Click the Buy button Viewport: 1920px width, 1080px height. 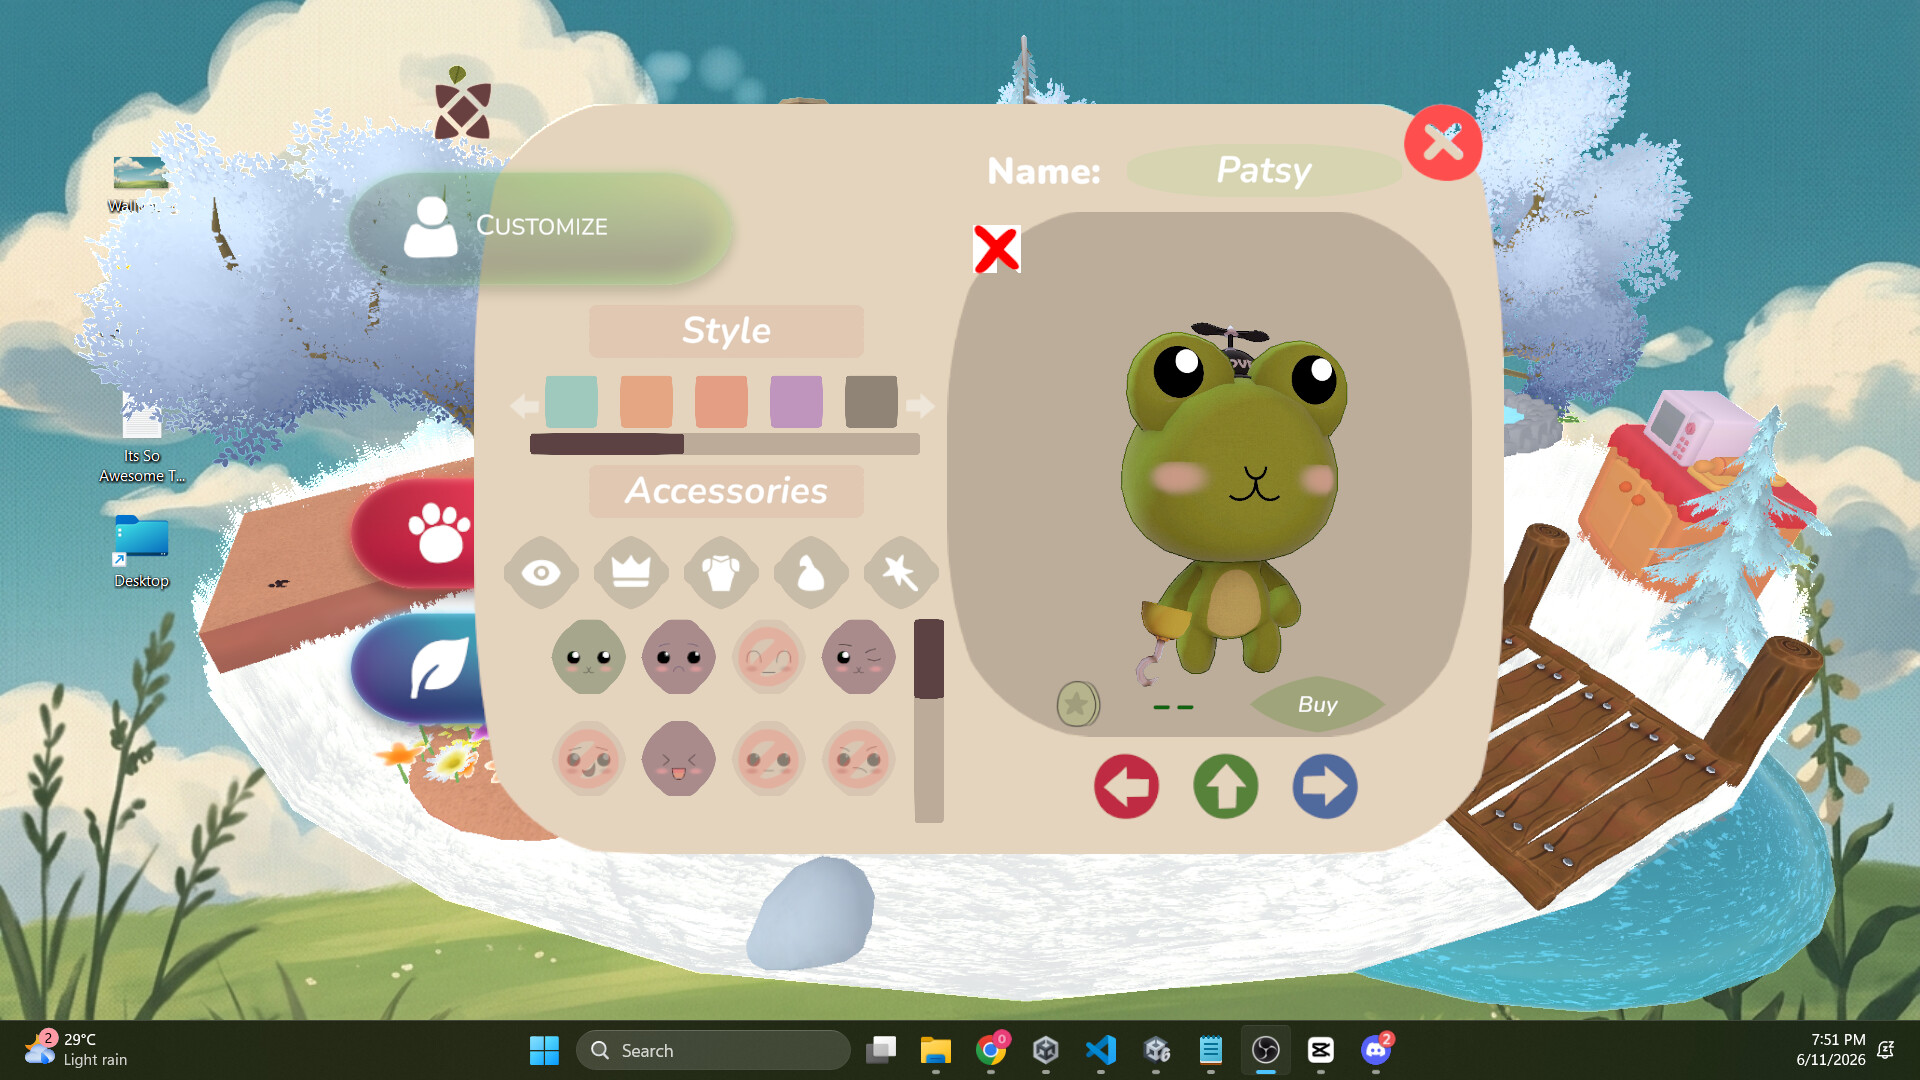1317,704
